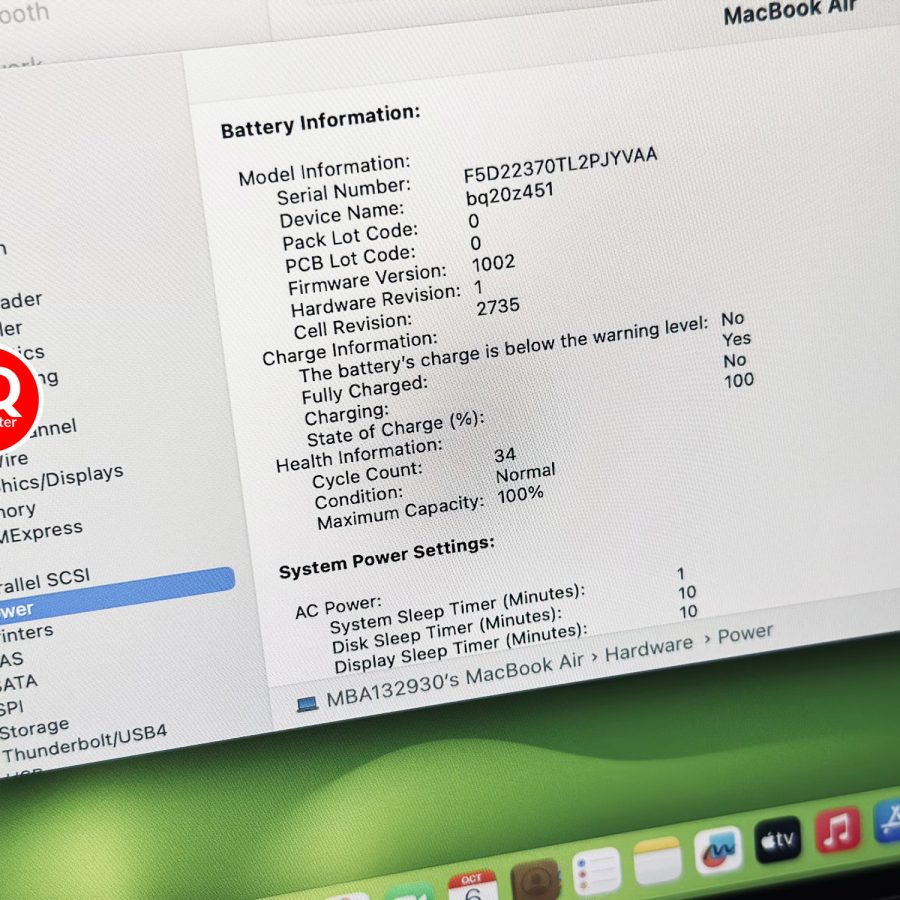The height and width of the screenshot is (900, 900).
Task: Click the serial number F5D22370TL2PJYVAA
Action: coord(560,164)
